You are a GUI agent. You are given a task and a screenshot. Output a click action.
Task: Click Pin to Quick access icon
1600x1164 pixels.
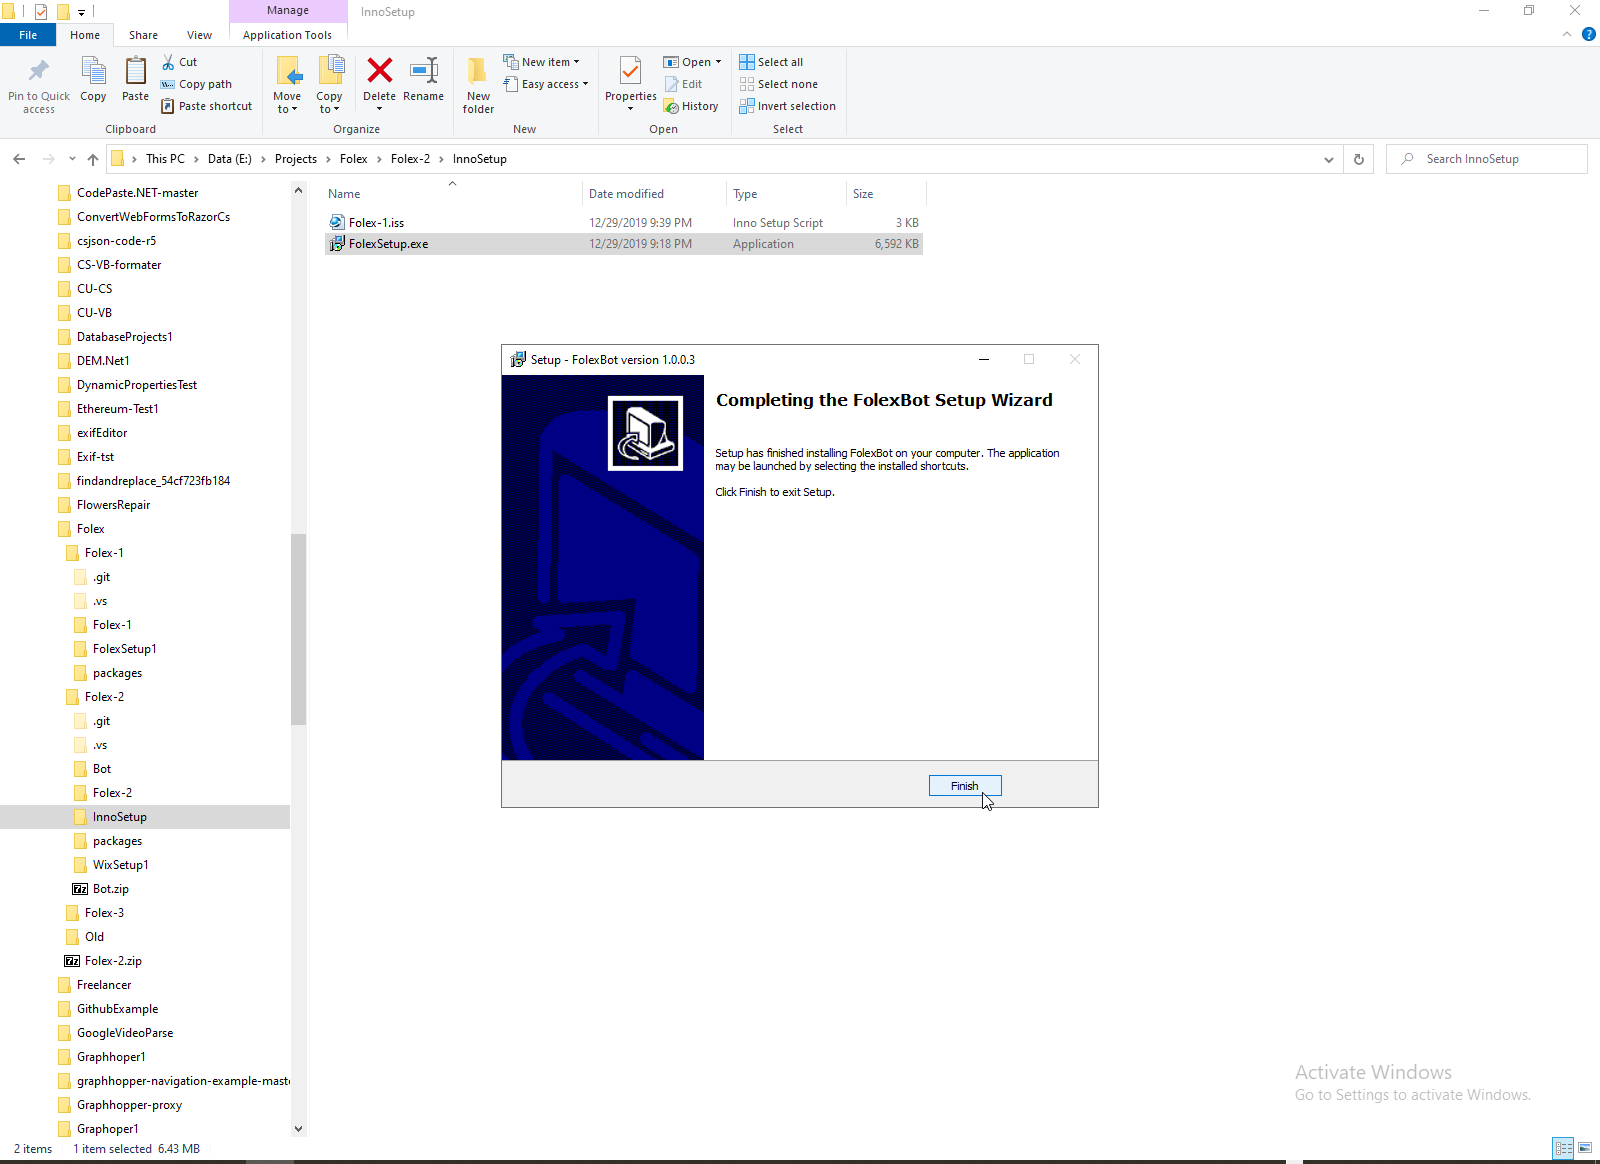39,71
